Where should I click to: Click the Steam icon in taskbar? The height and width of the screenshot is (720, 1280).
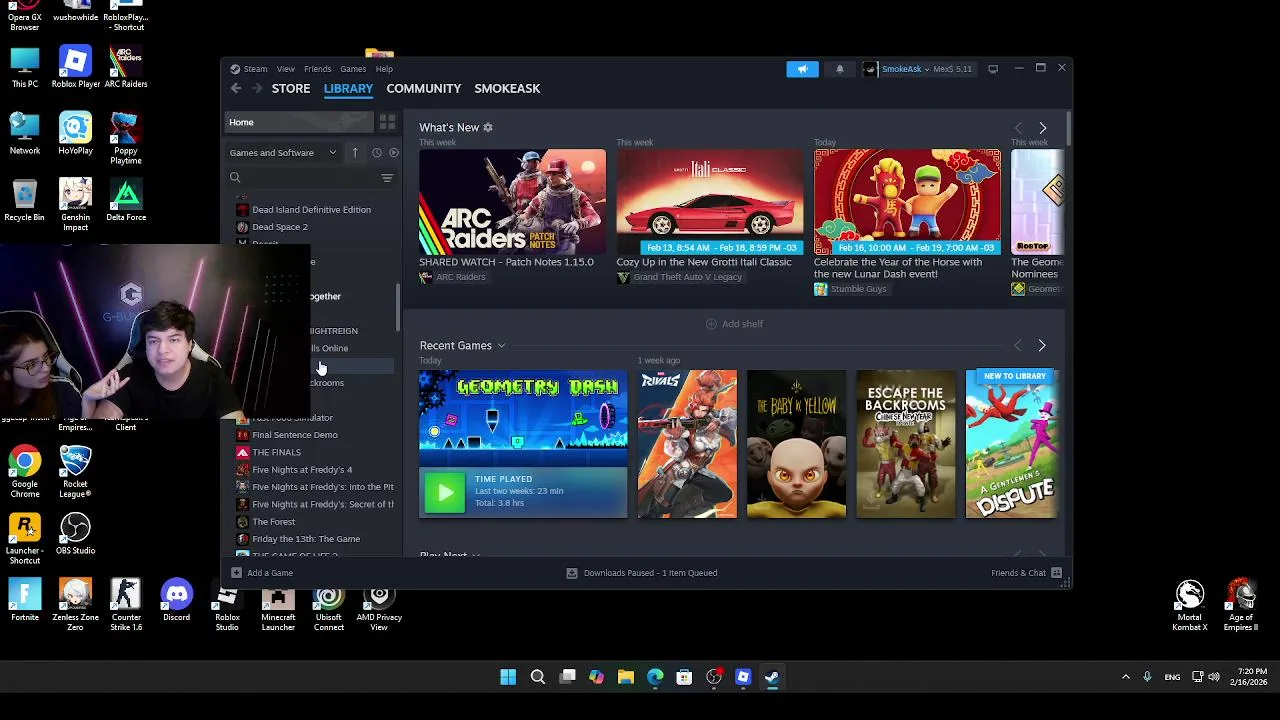pyautogui.click(x=772, y=677)
